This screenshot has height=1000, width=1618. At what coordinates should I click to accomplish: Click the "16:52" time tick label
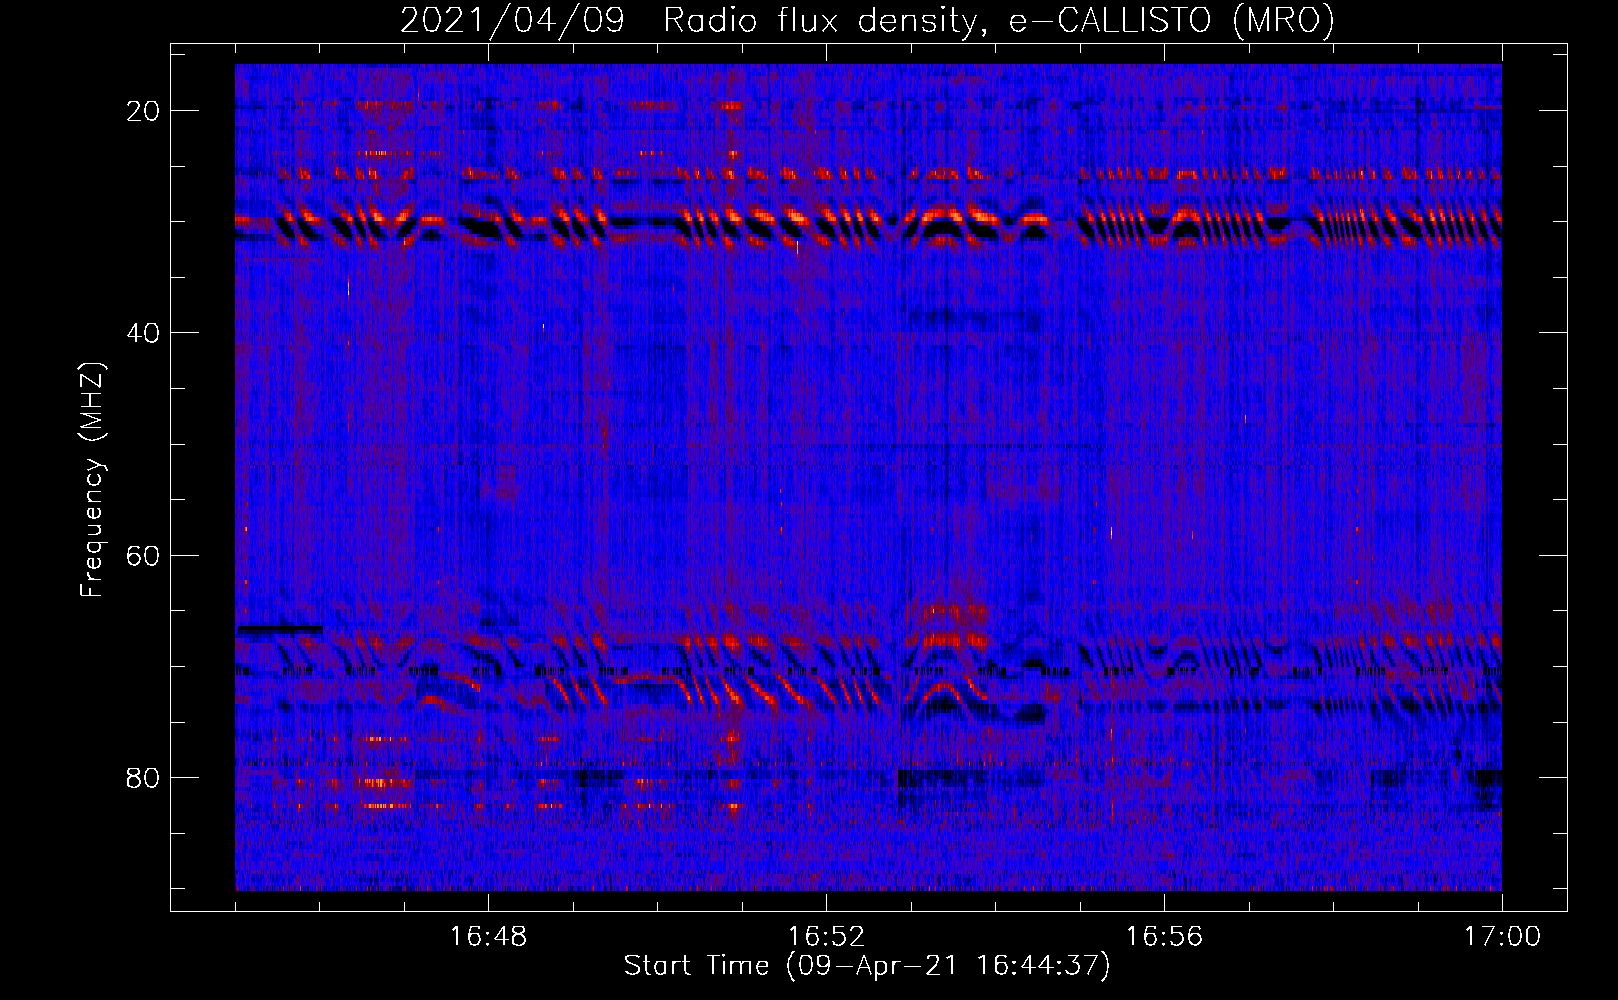pyautogui.click(x=826, y=937)
